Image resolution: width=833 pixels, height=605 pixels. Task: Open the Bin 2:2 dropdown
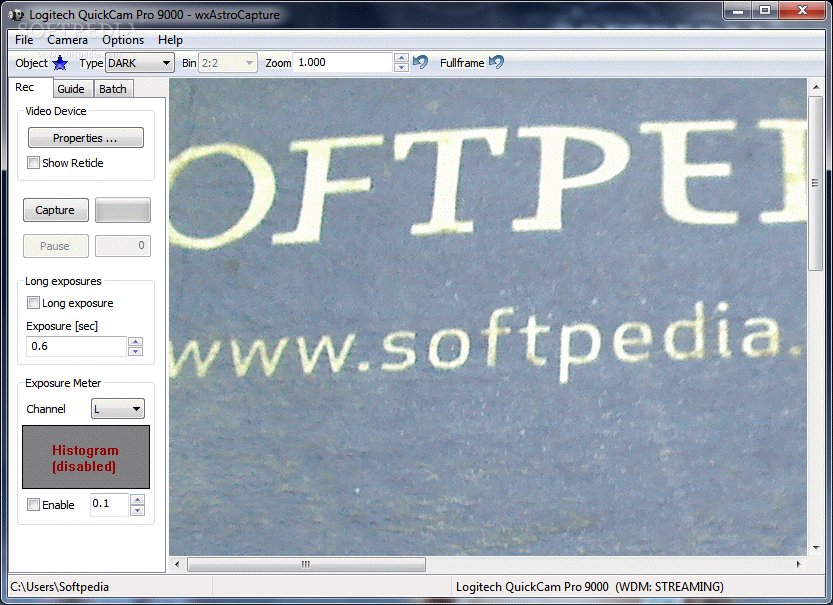(227, 63)
